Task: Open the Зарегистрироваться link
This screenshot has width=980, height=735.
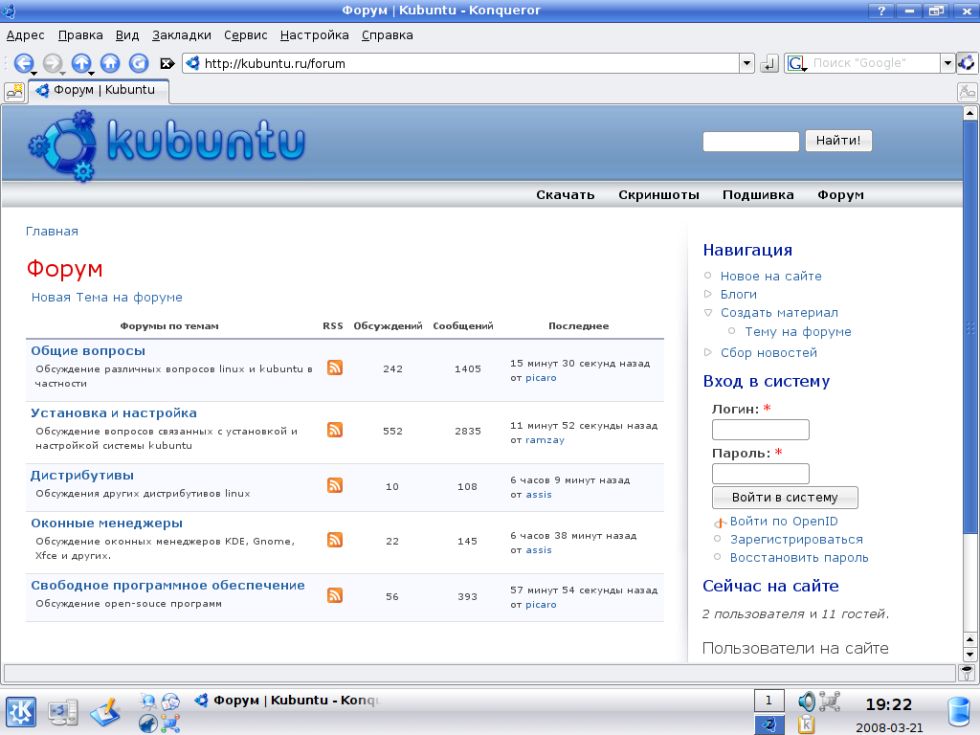Action: pyautogui.click(x=796, y=539)
